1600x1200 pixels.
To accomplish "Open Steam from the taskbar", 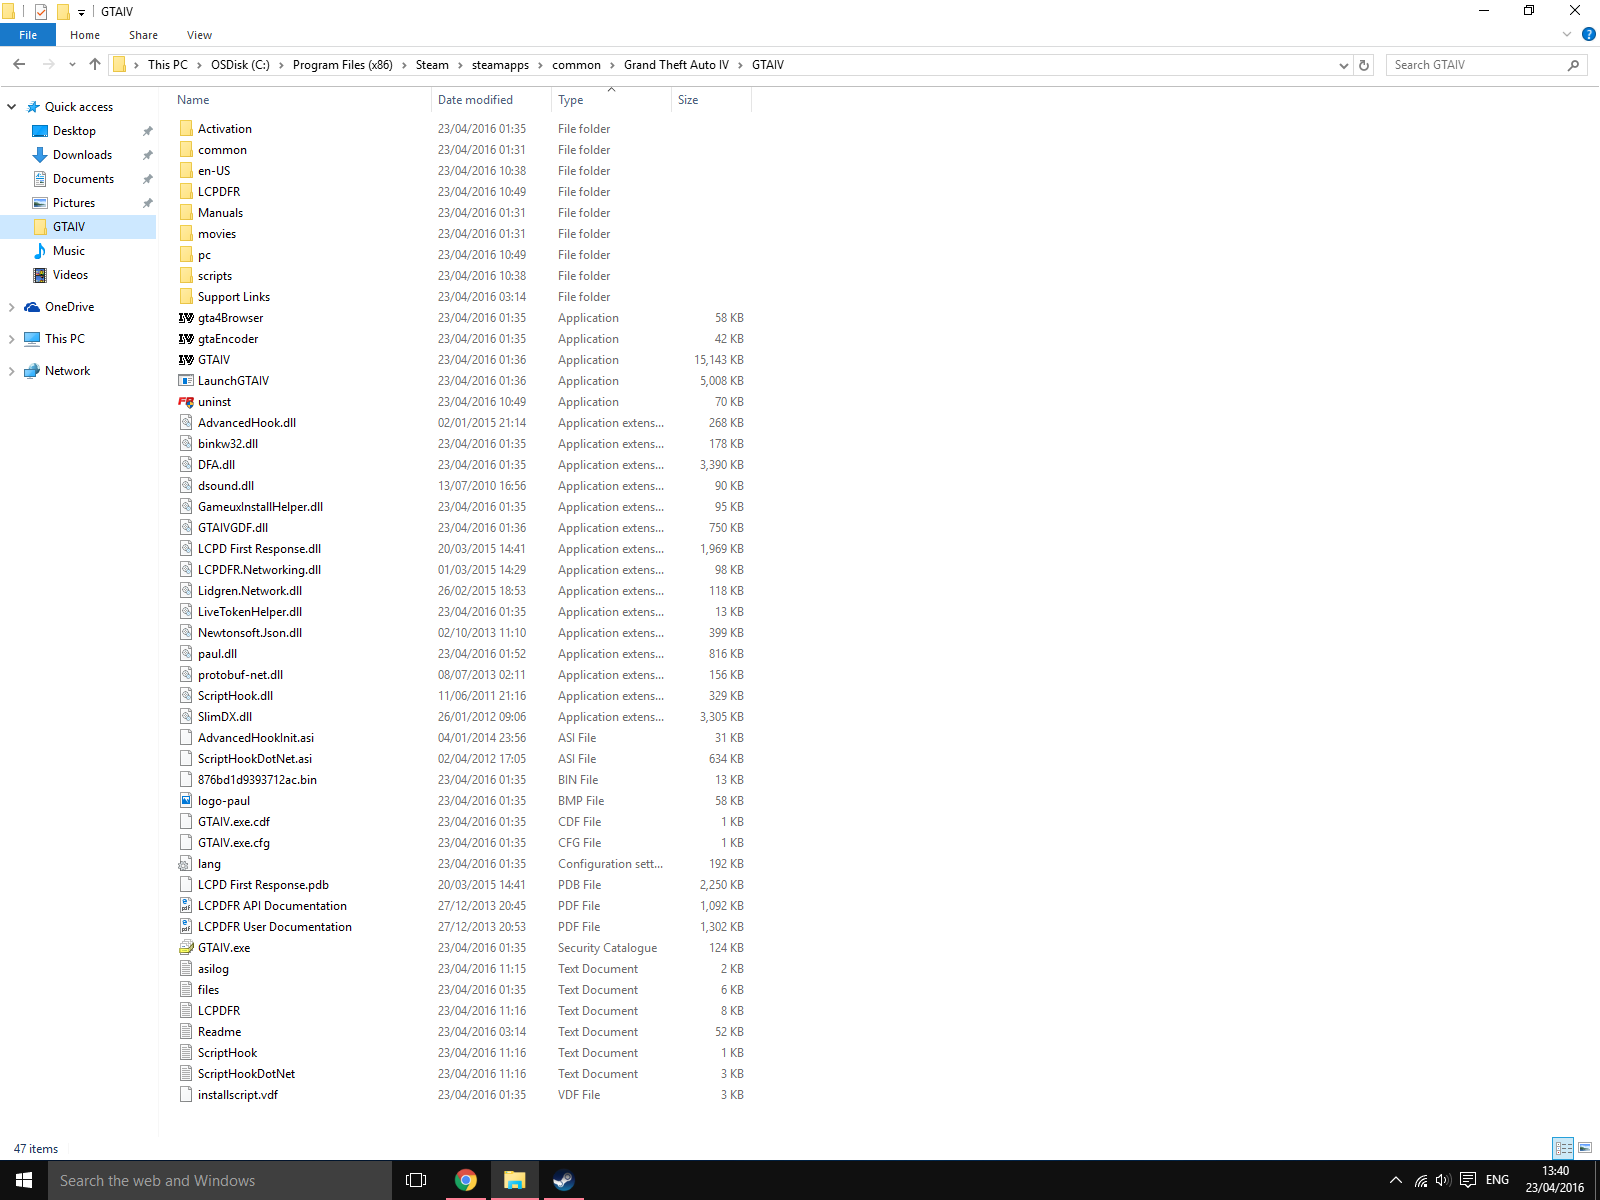I will [564, 1180].
